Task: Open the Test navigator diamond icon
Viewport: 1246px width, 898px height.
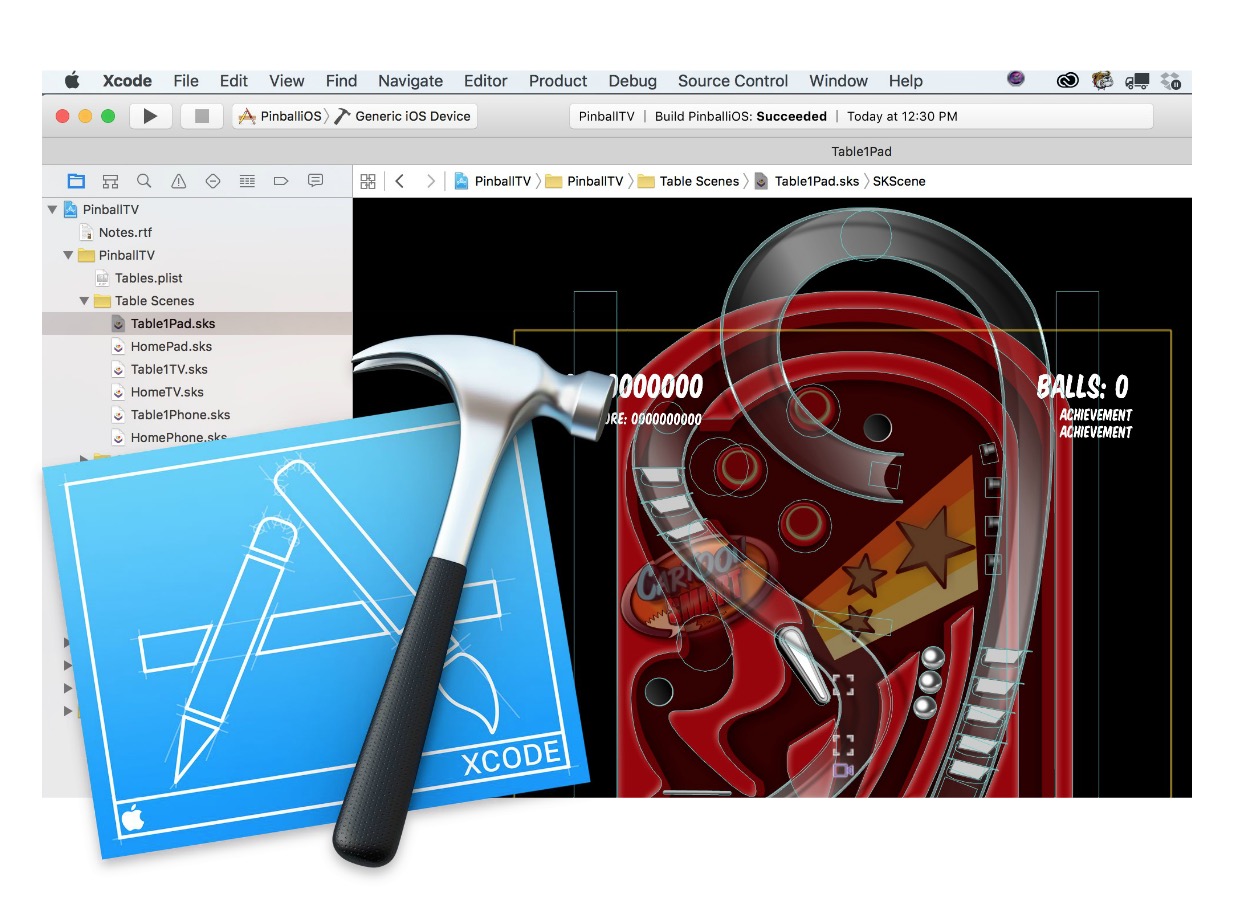Action: pyautogui.click(x=212, y=181)
